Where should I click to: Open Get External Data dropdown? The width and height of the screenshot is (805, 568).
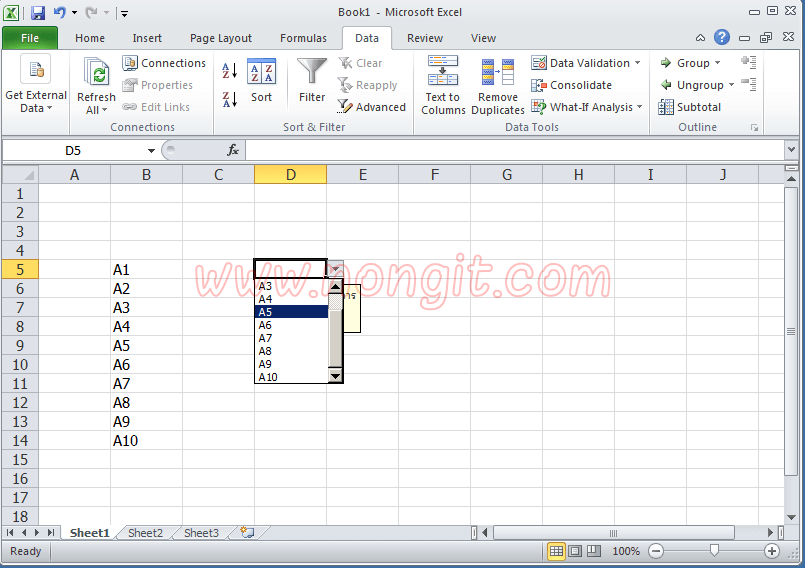pos(36,108)
